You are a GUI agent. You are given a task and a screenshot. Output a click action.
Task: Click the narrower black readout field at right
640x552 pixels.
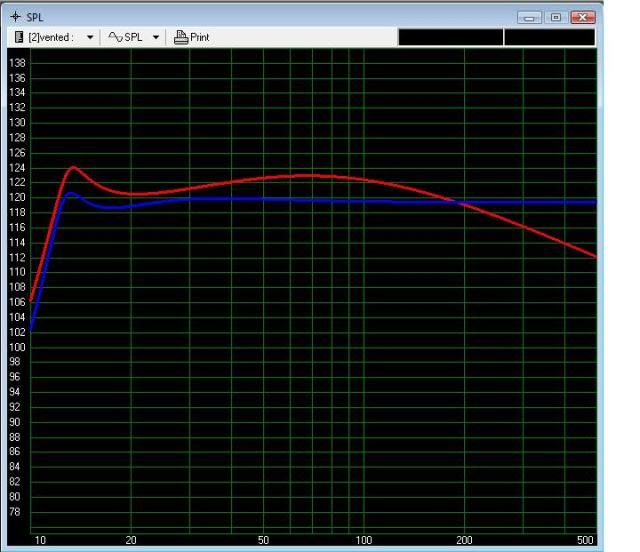[549, 38]
